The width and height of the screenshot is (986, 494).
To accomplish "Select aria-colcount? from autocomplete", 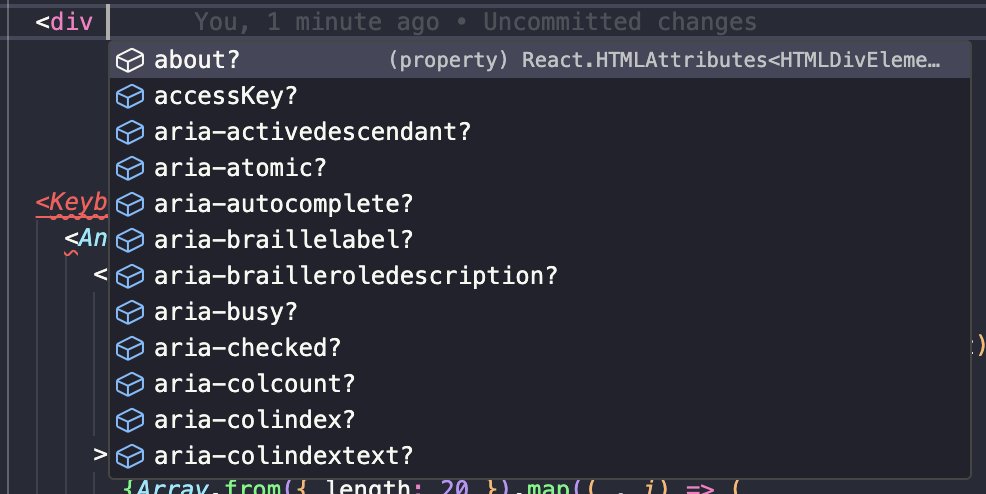I will (x=540, y=383).
